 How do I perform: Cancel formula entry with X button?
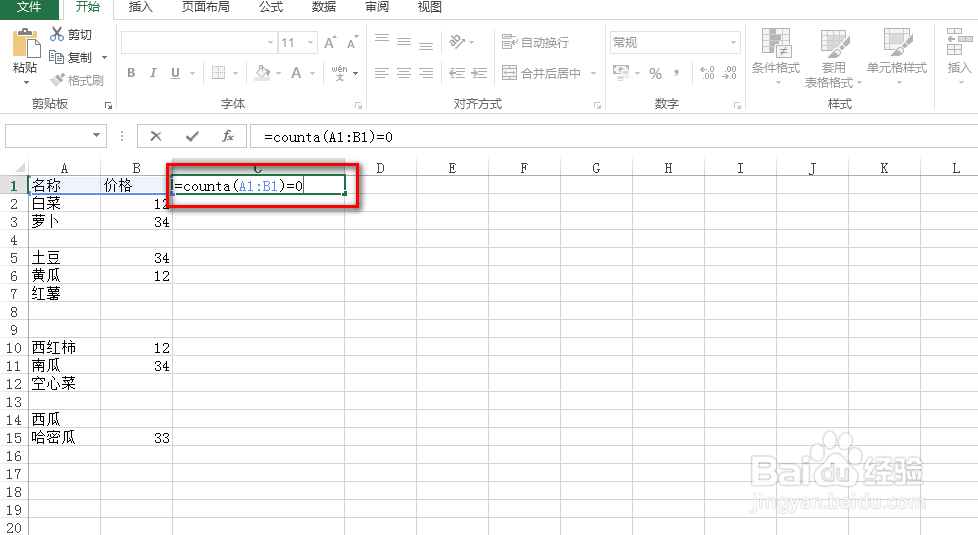(x=156, y=136)
